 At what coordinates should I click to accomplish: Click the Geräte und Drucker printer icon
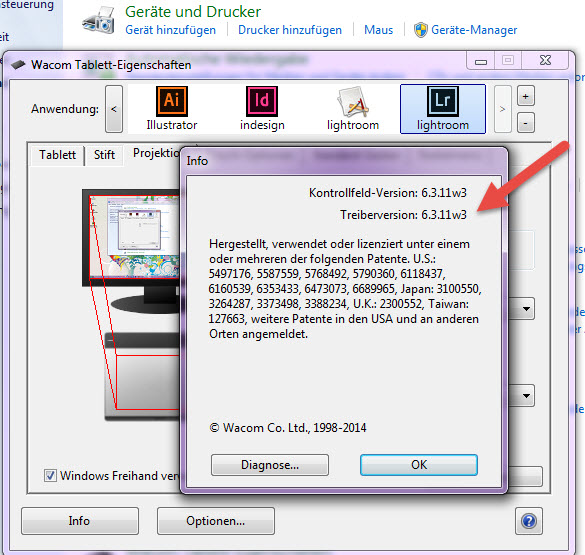pyautogui.click(x=98, y=21)
